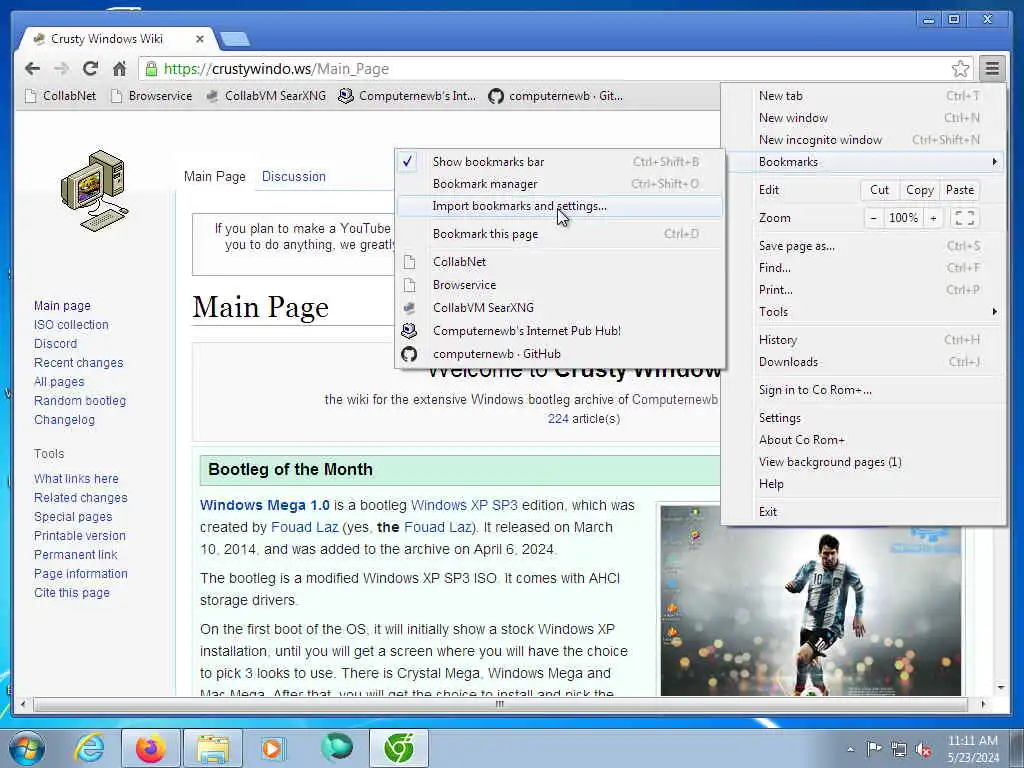Viewport: 1024px width, 768px height.
Task: Click the Crusty Windows Wiki computer logo
Action: [x=94, y=191]
